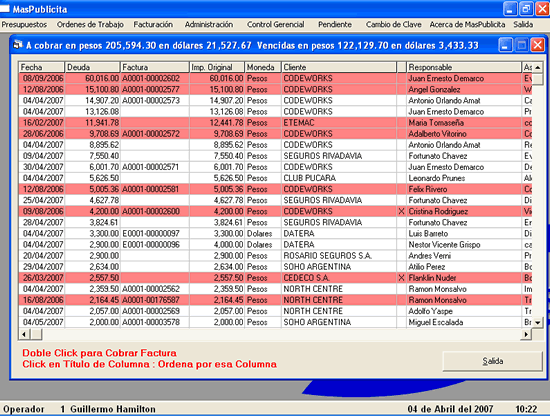550x416 pixels.
Task: Open the Presupuestos menu
Action: 24,25
